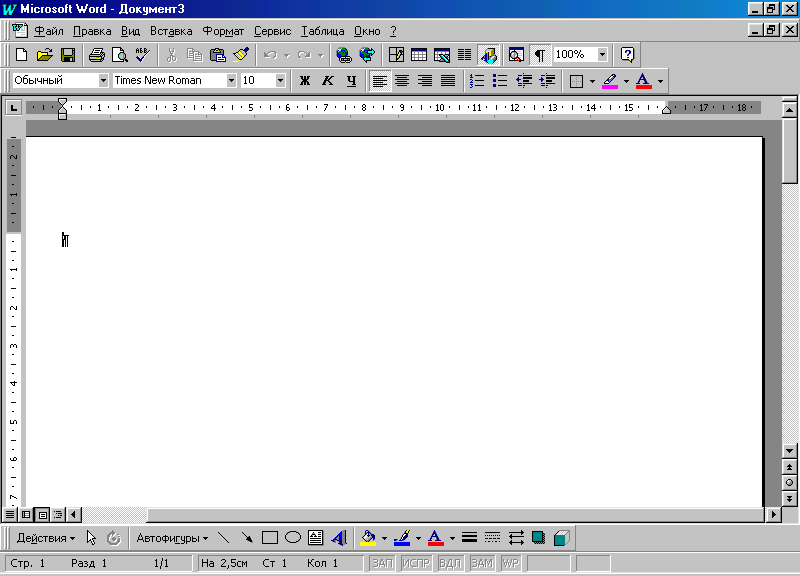Show the Web toolbar globe icon

(x=367, y=55)
